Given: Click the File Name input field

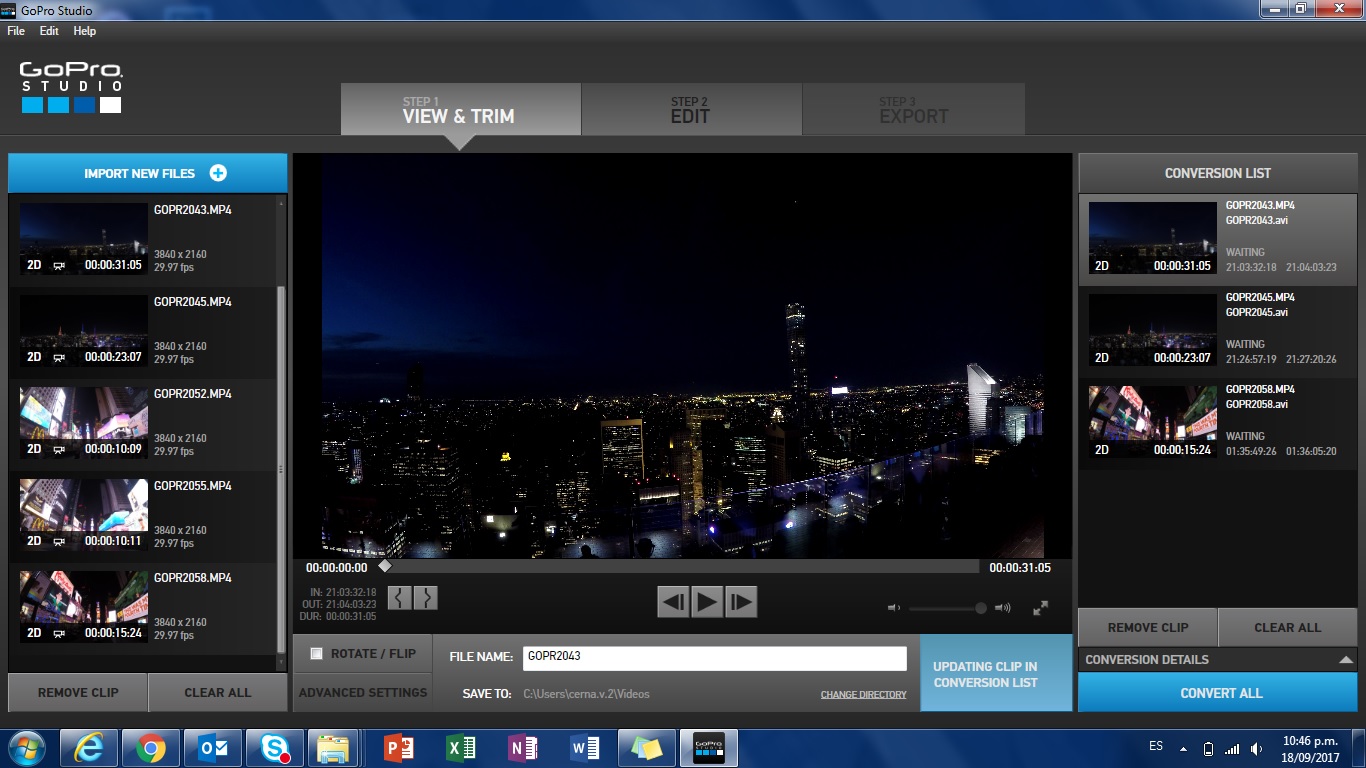Looking at the screenshot, I should pyautogui.click(x=714, y=657).
